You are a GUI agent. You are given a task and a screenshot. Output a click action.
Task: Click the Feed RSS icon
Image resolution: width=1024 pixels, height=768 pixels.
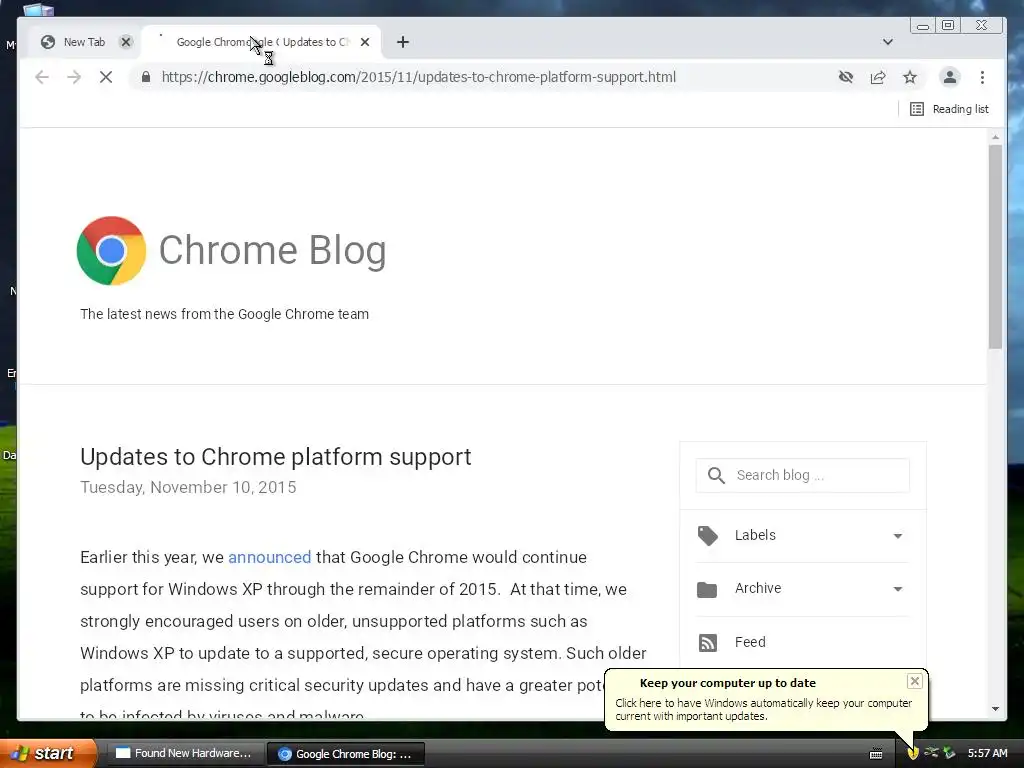(x=708, y=643)
